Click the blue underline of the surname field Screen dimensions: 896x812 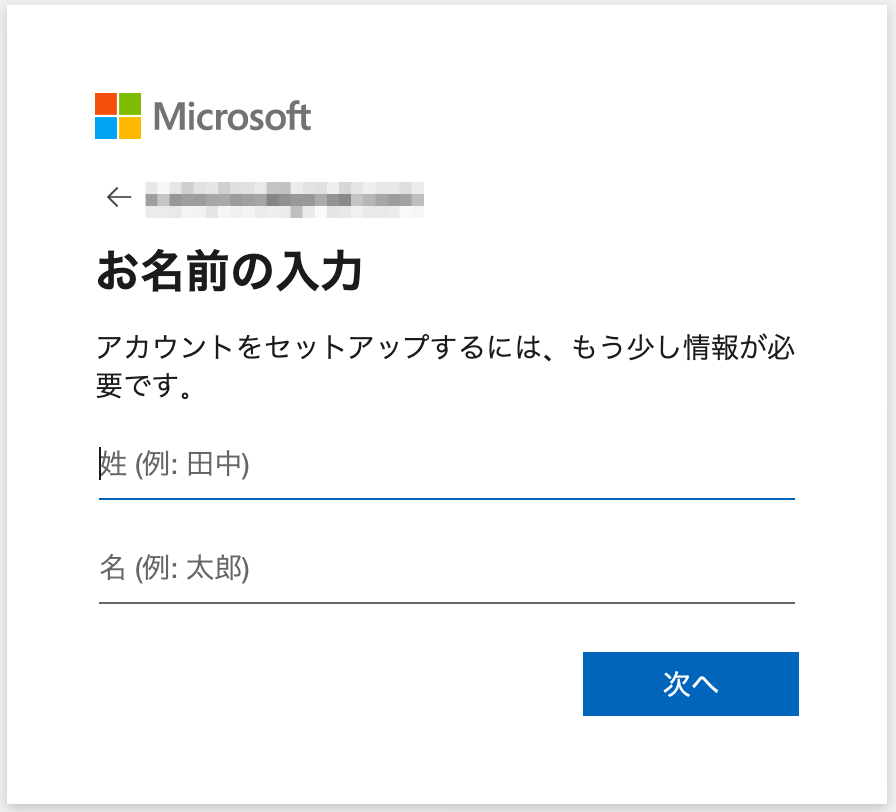pyautogui.click(x=447, y=499)
